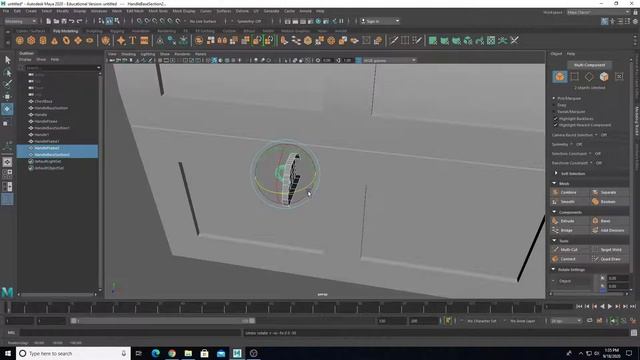Open the Transform Constraint dropdown
The height and width of the screenshot is (360, 640).
[591, 163]
